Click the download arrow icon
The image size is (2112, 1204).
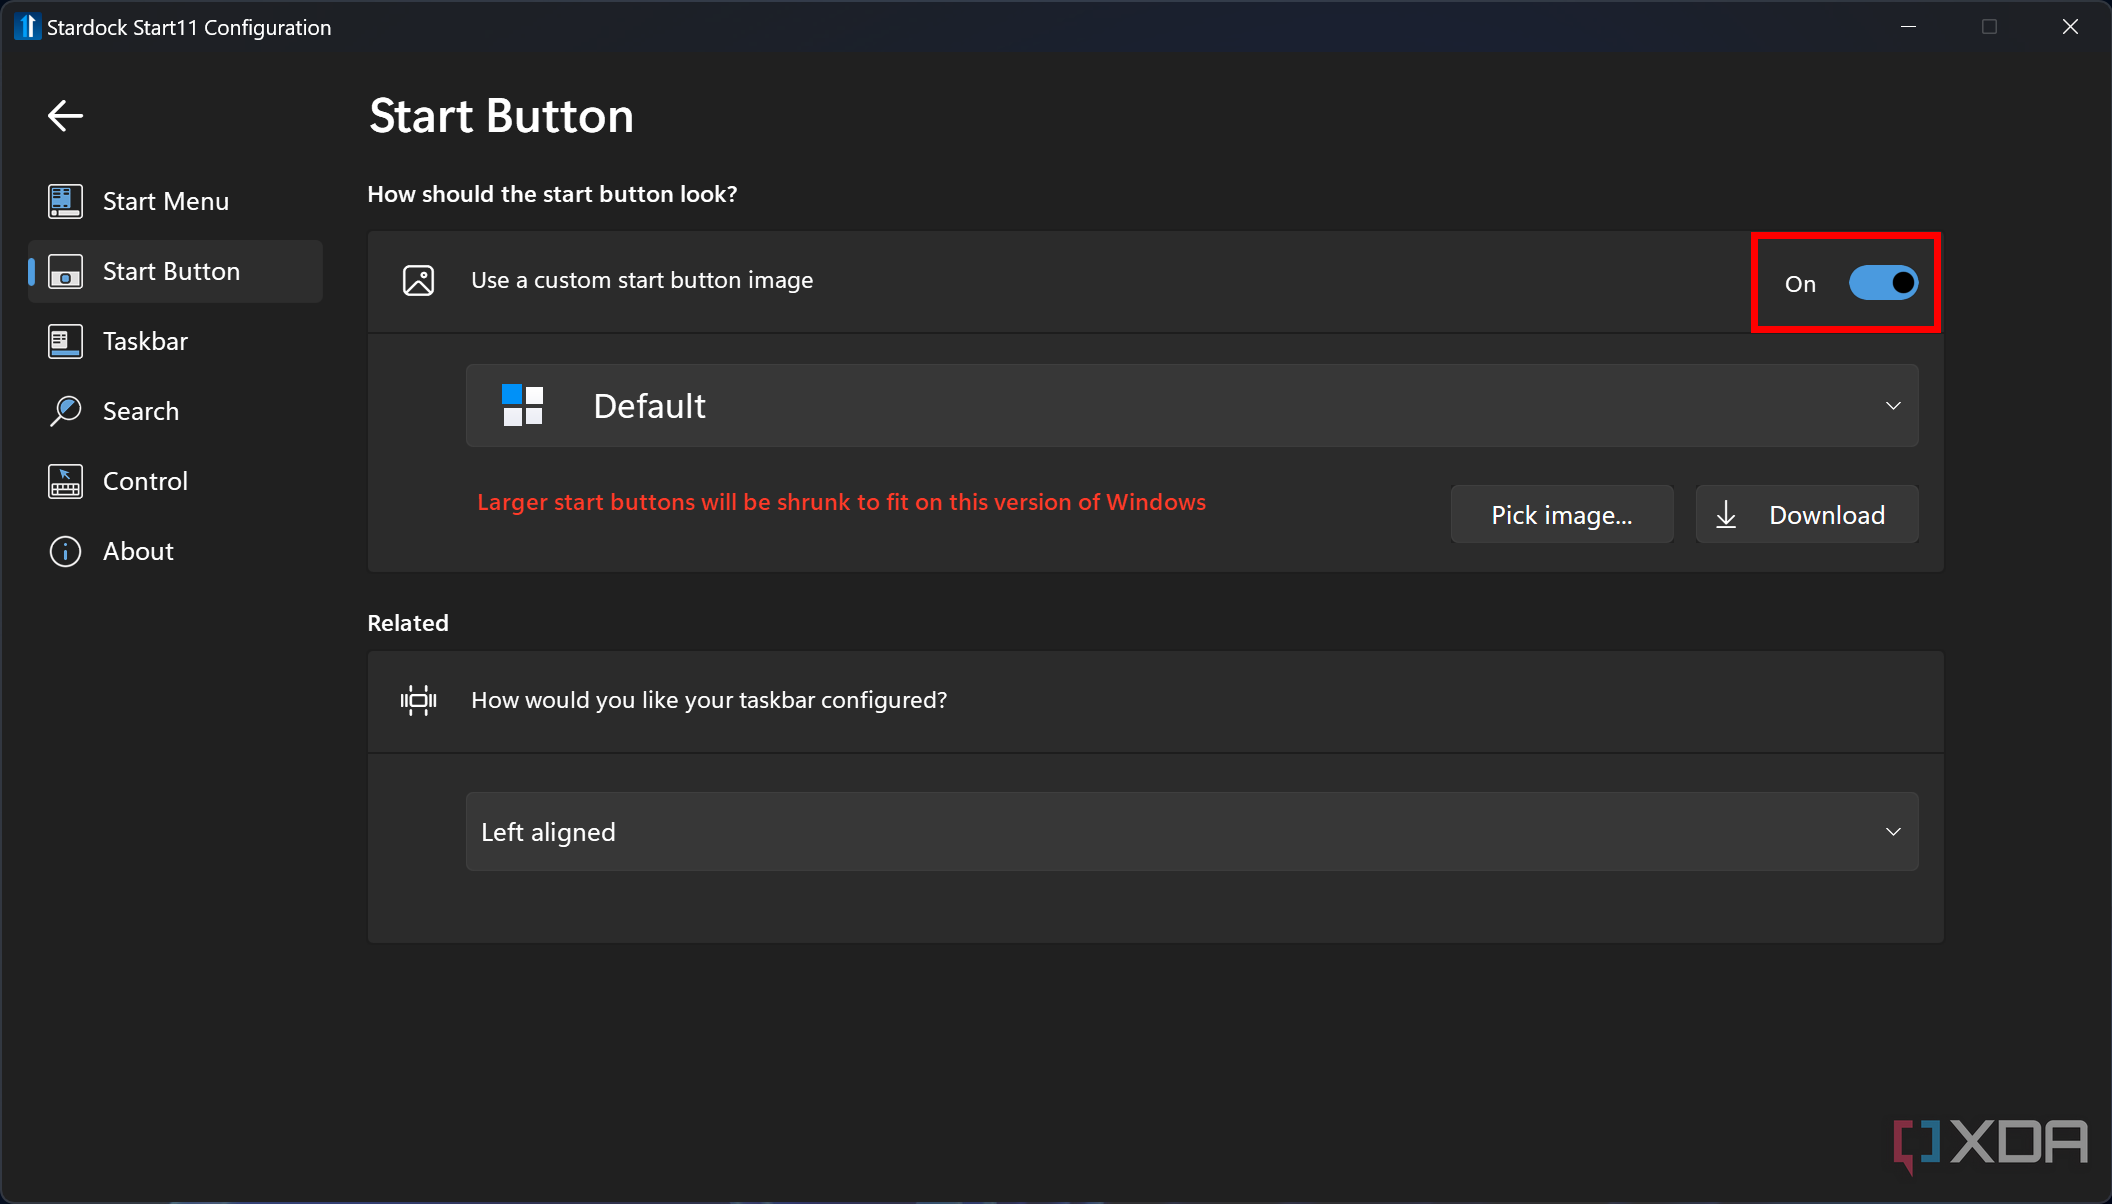tap(1726, 515)
